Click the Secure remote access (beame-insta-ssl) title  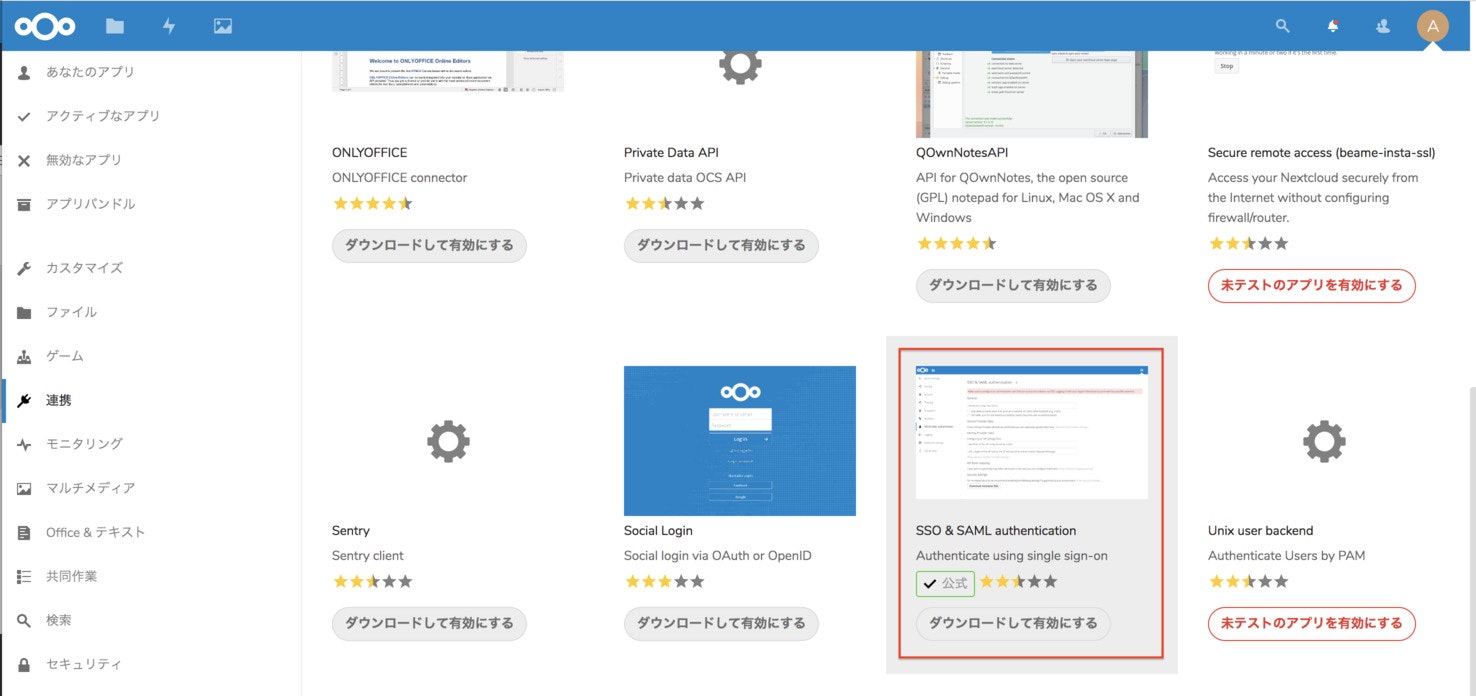(1321, 153)
